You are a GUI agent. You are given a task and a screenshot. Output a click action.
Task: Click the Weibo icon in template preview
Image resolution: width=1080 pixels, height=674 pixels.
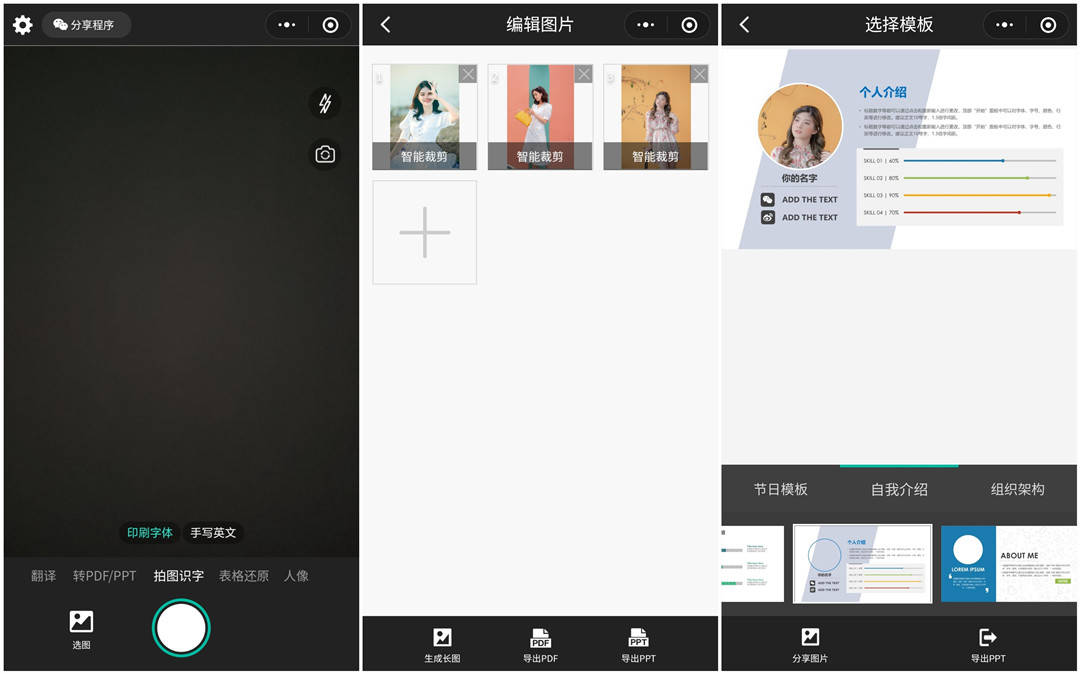[768, 218]
